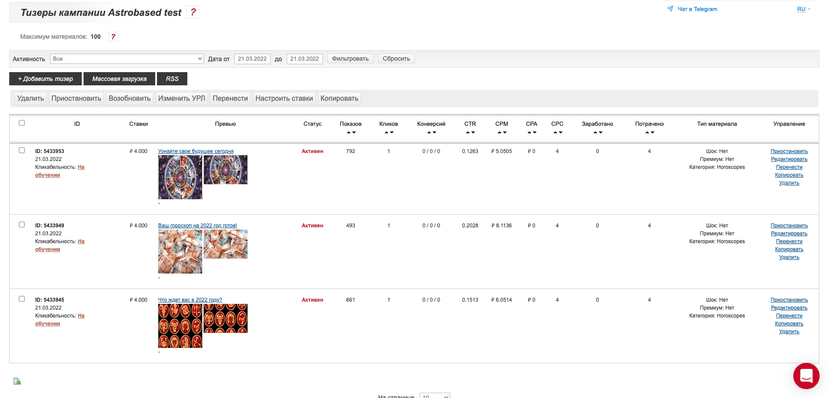This screenshot has height=398, width=828.
Task: Toggle the select-all checkbox in table header
Action: 22,123
